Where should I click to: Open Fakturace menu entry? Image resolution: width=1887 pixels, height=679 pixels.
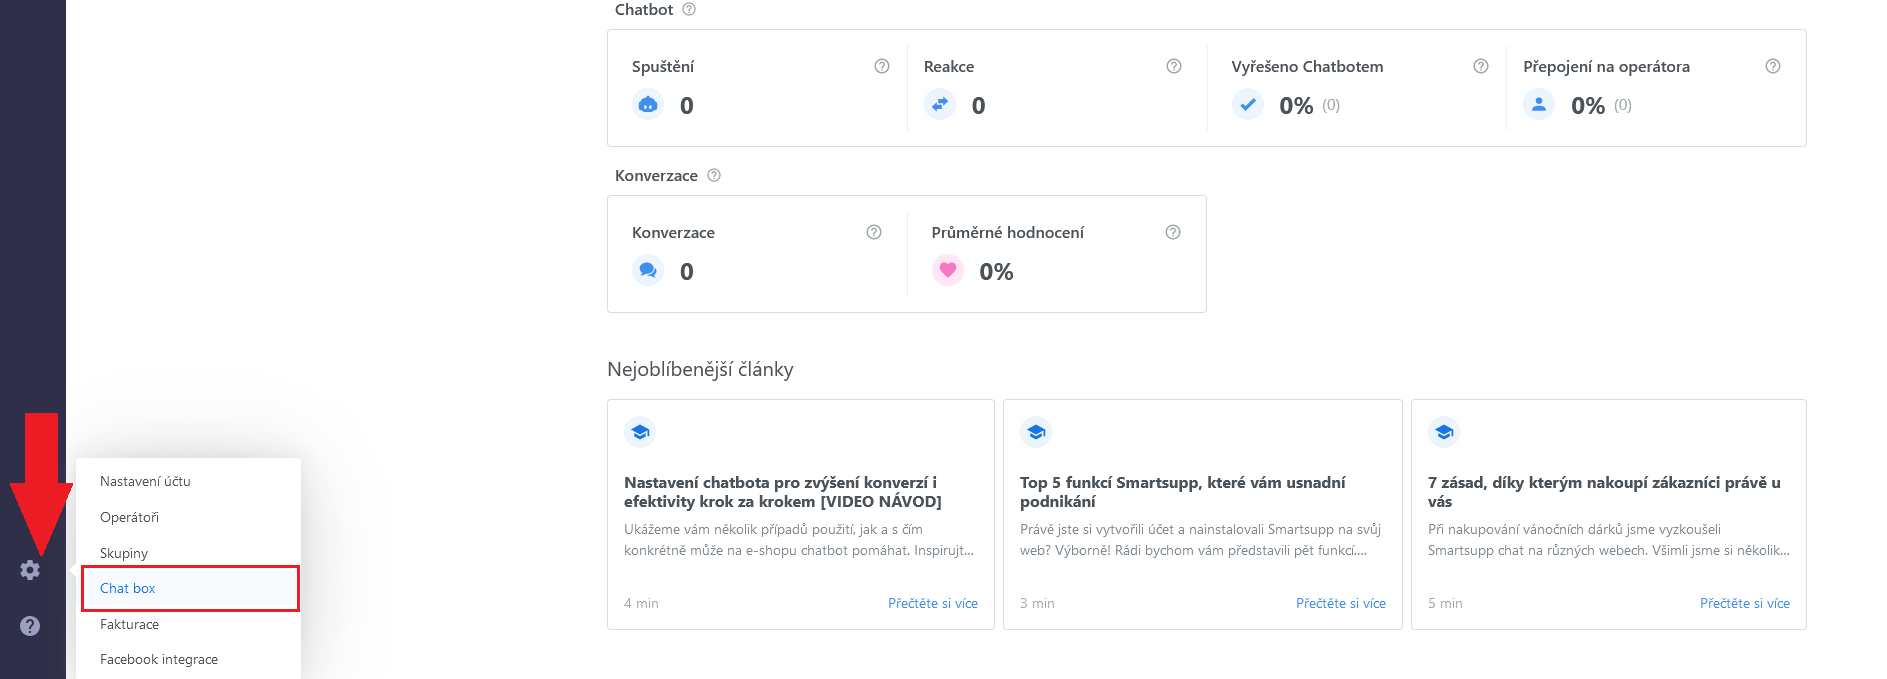[129, 624]
